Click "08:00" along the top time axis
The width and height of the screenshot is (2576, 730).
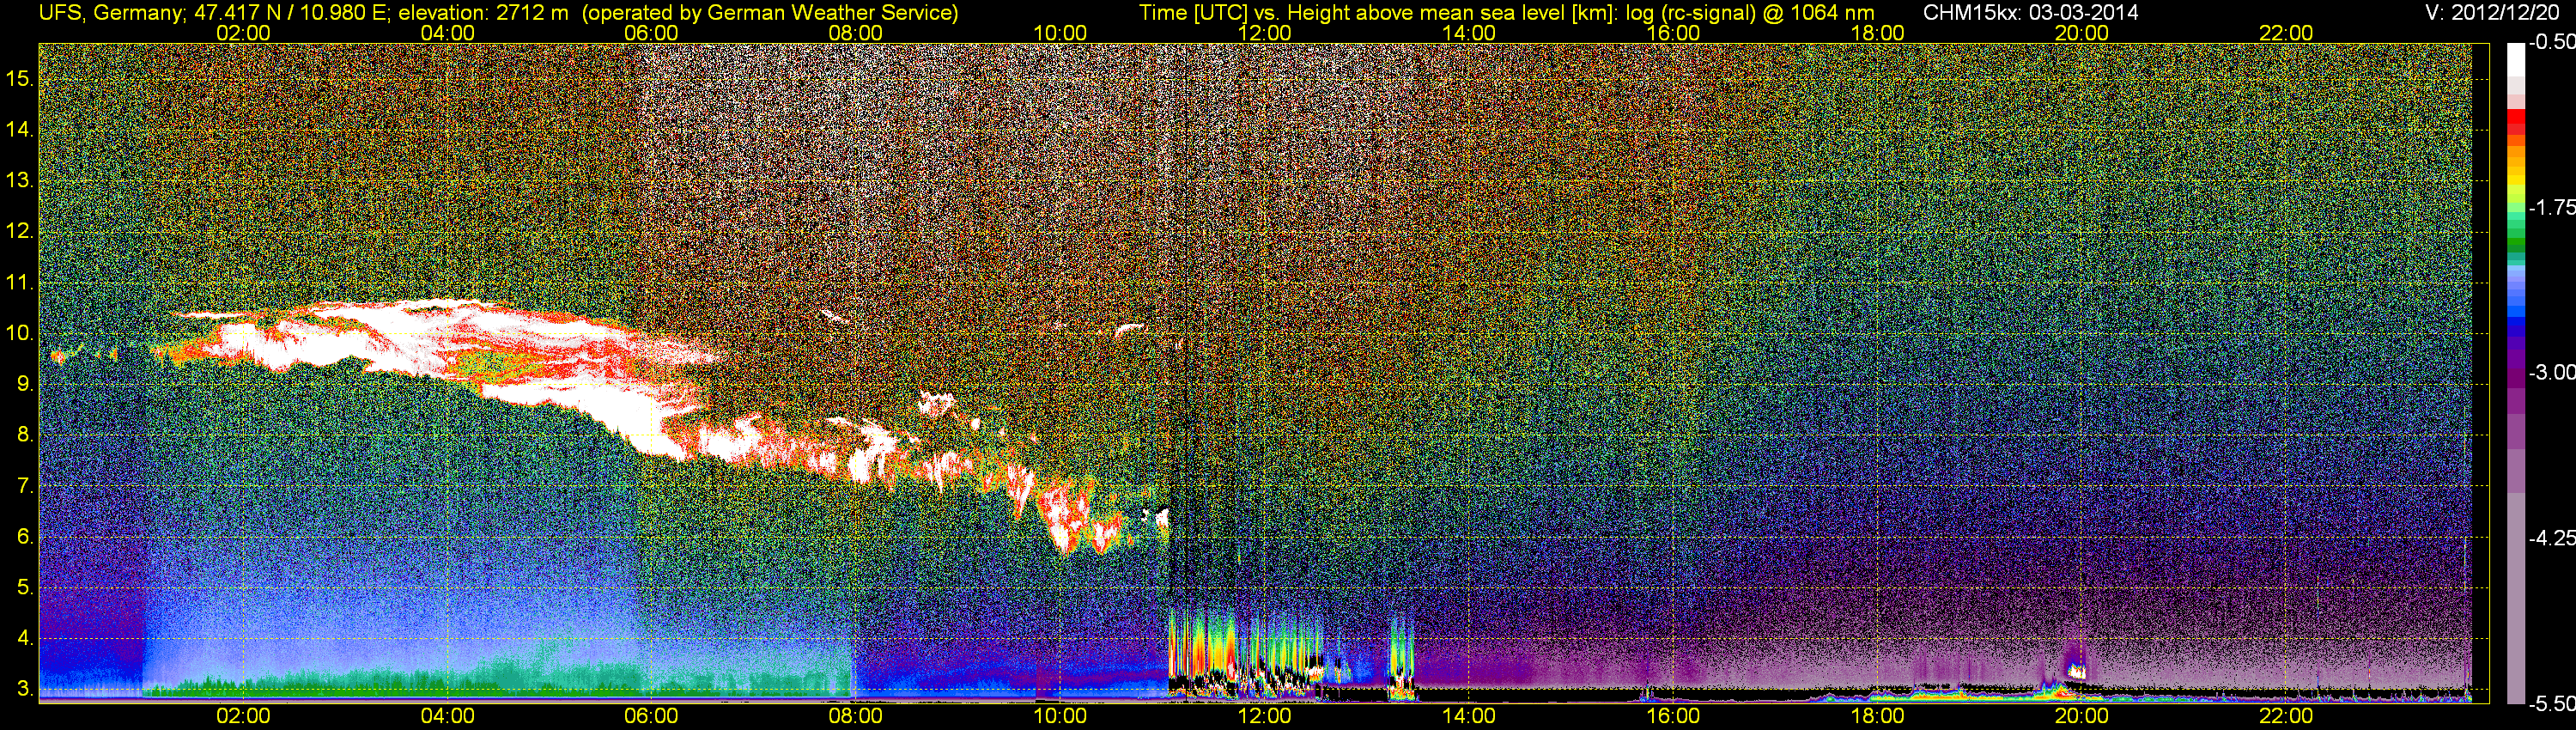(x=856, y=33)
